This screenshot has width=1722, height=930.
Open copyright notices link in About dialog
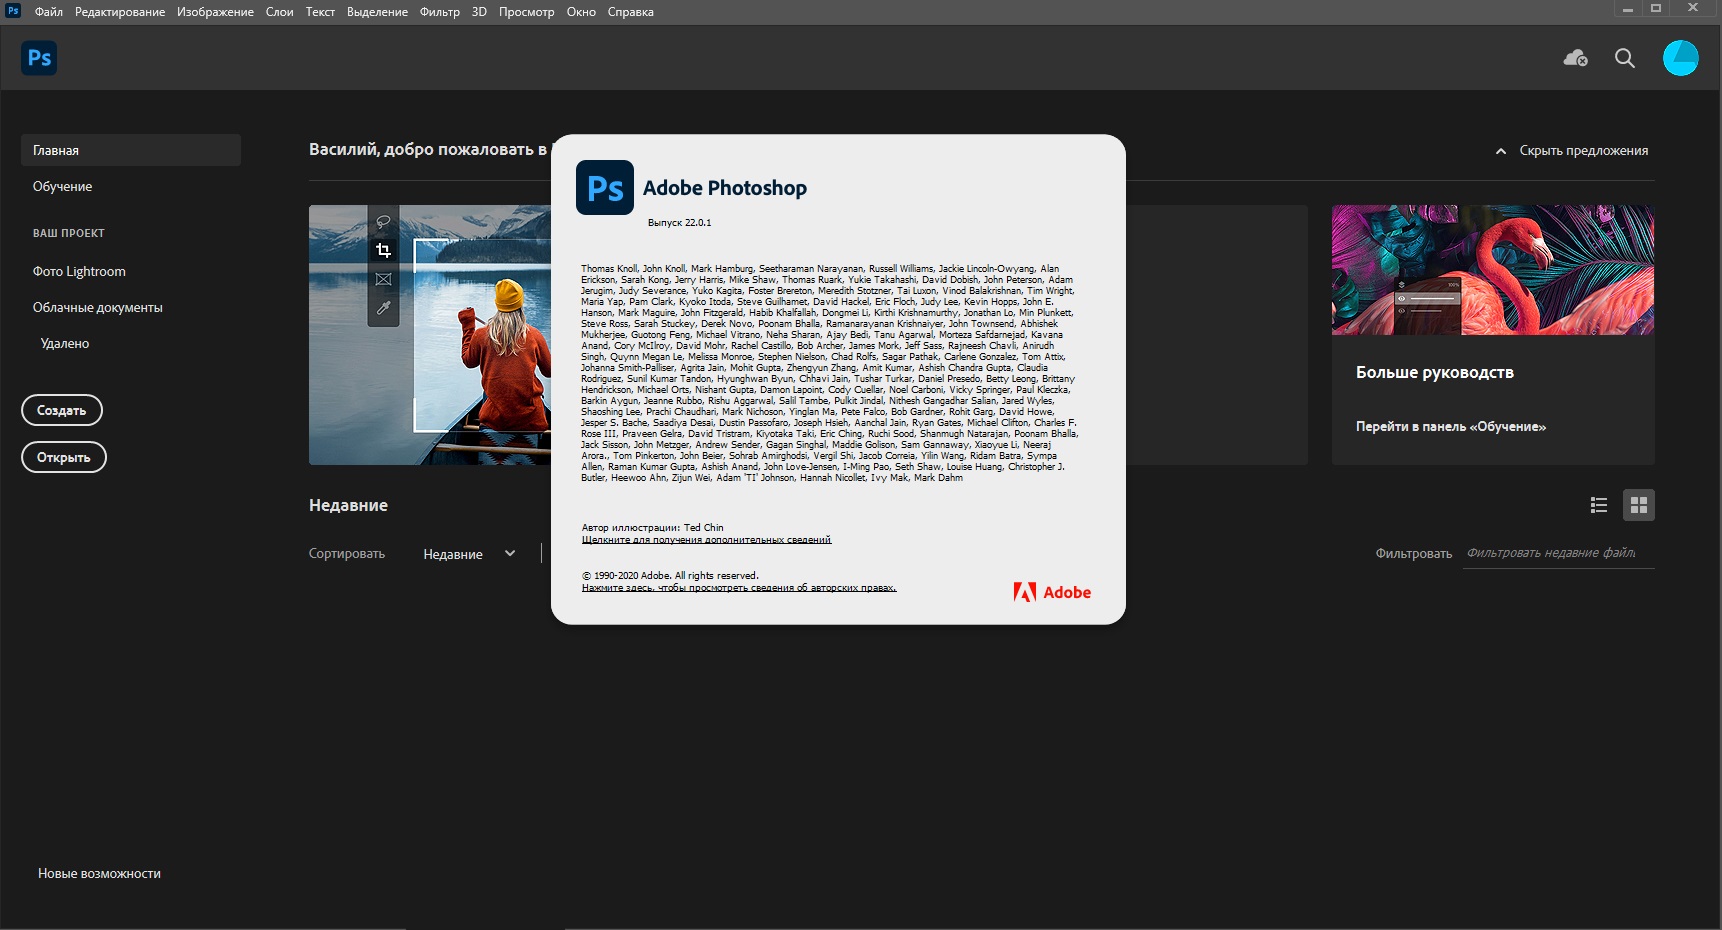(739, 587)
